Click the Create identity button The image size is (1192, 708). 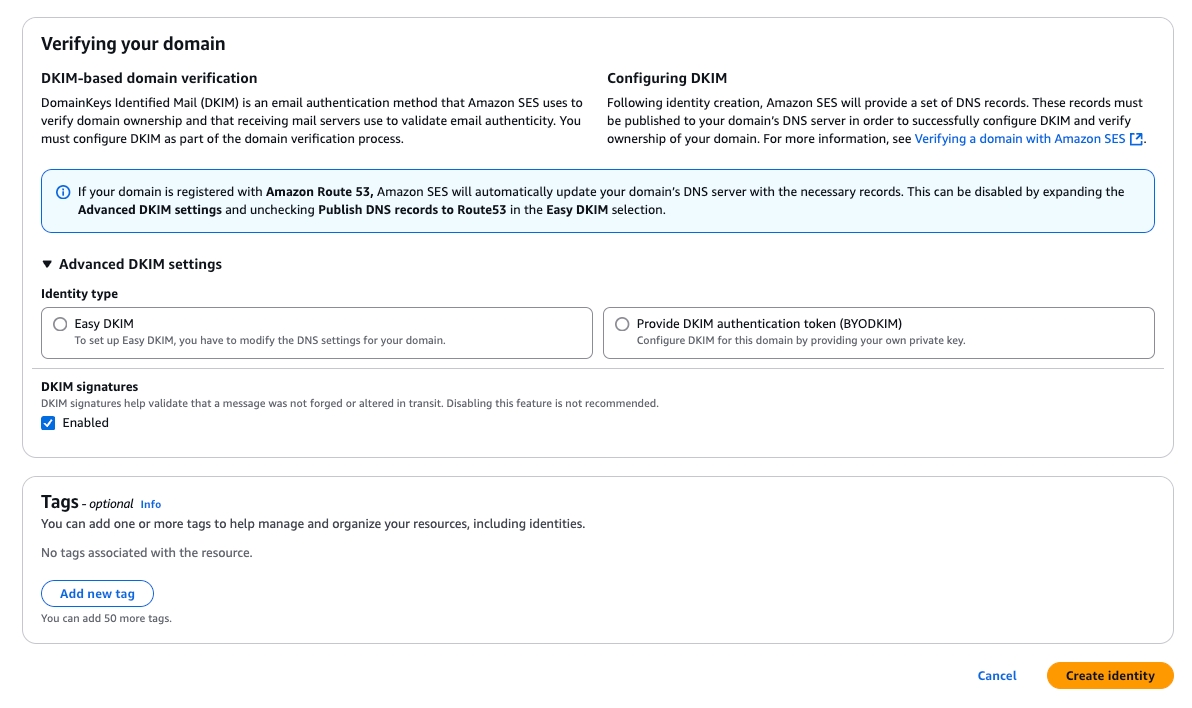point(1109,676)
